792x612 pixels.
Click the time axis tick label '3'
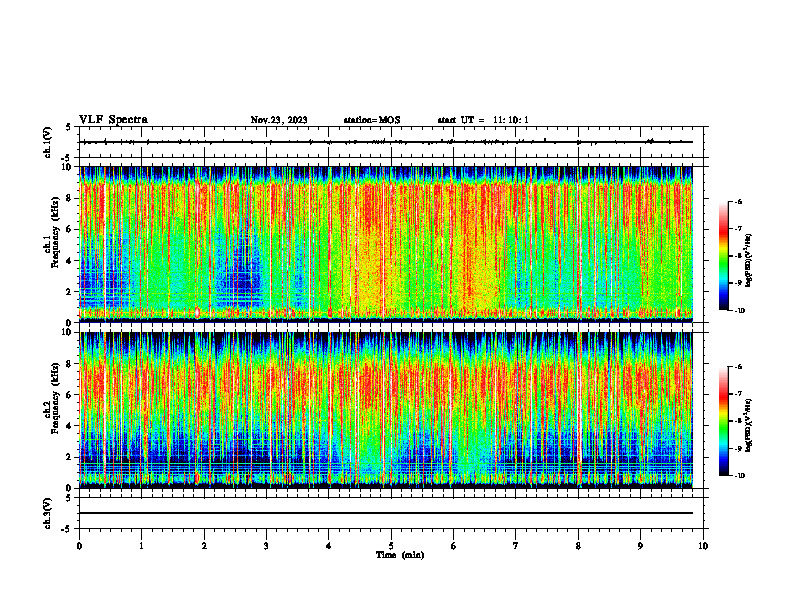click(x=266, y=546)
